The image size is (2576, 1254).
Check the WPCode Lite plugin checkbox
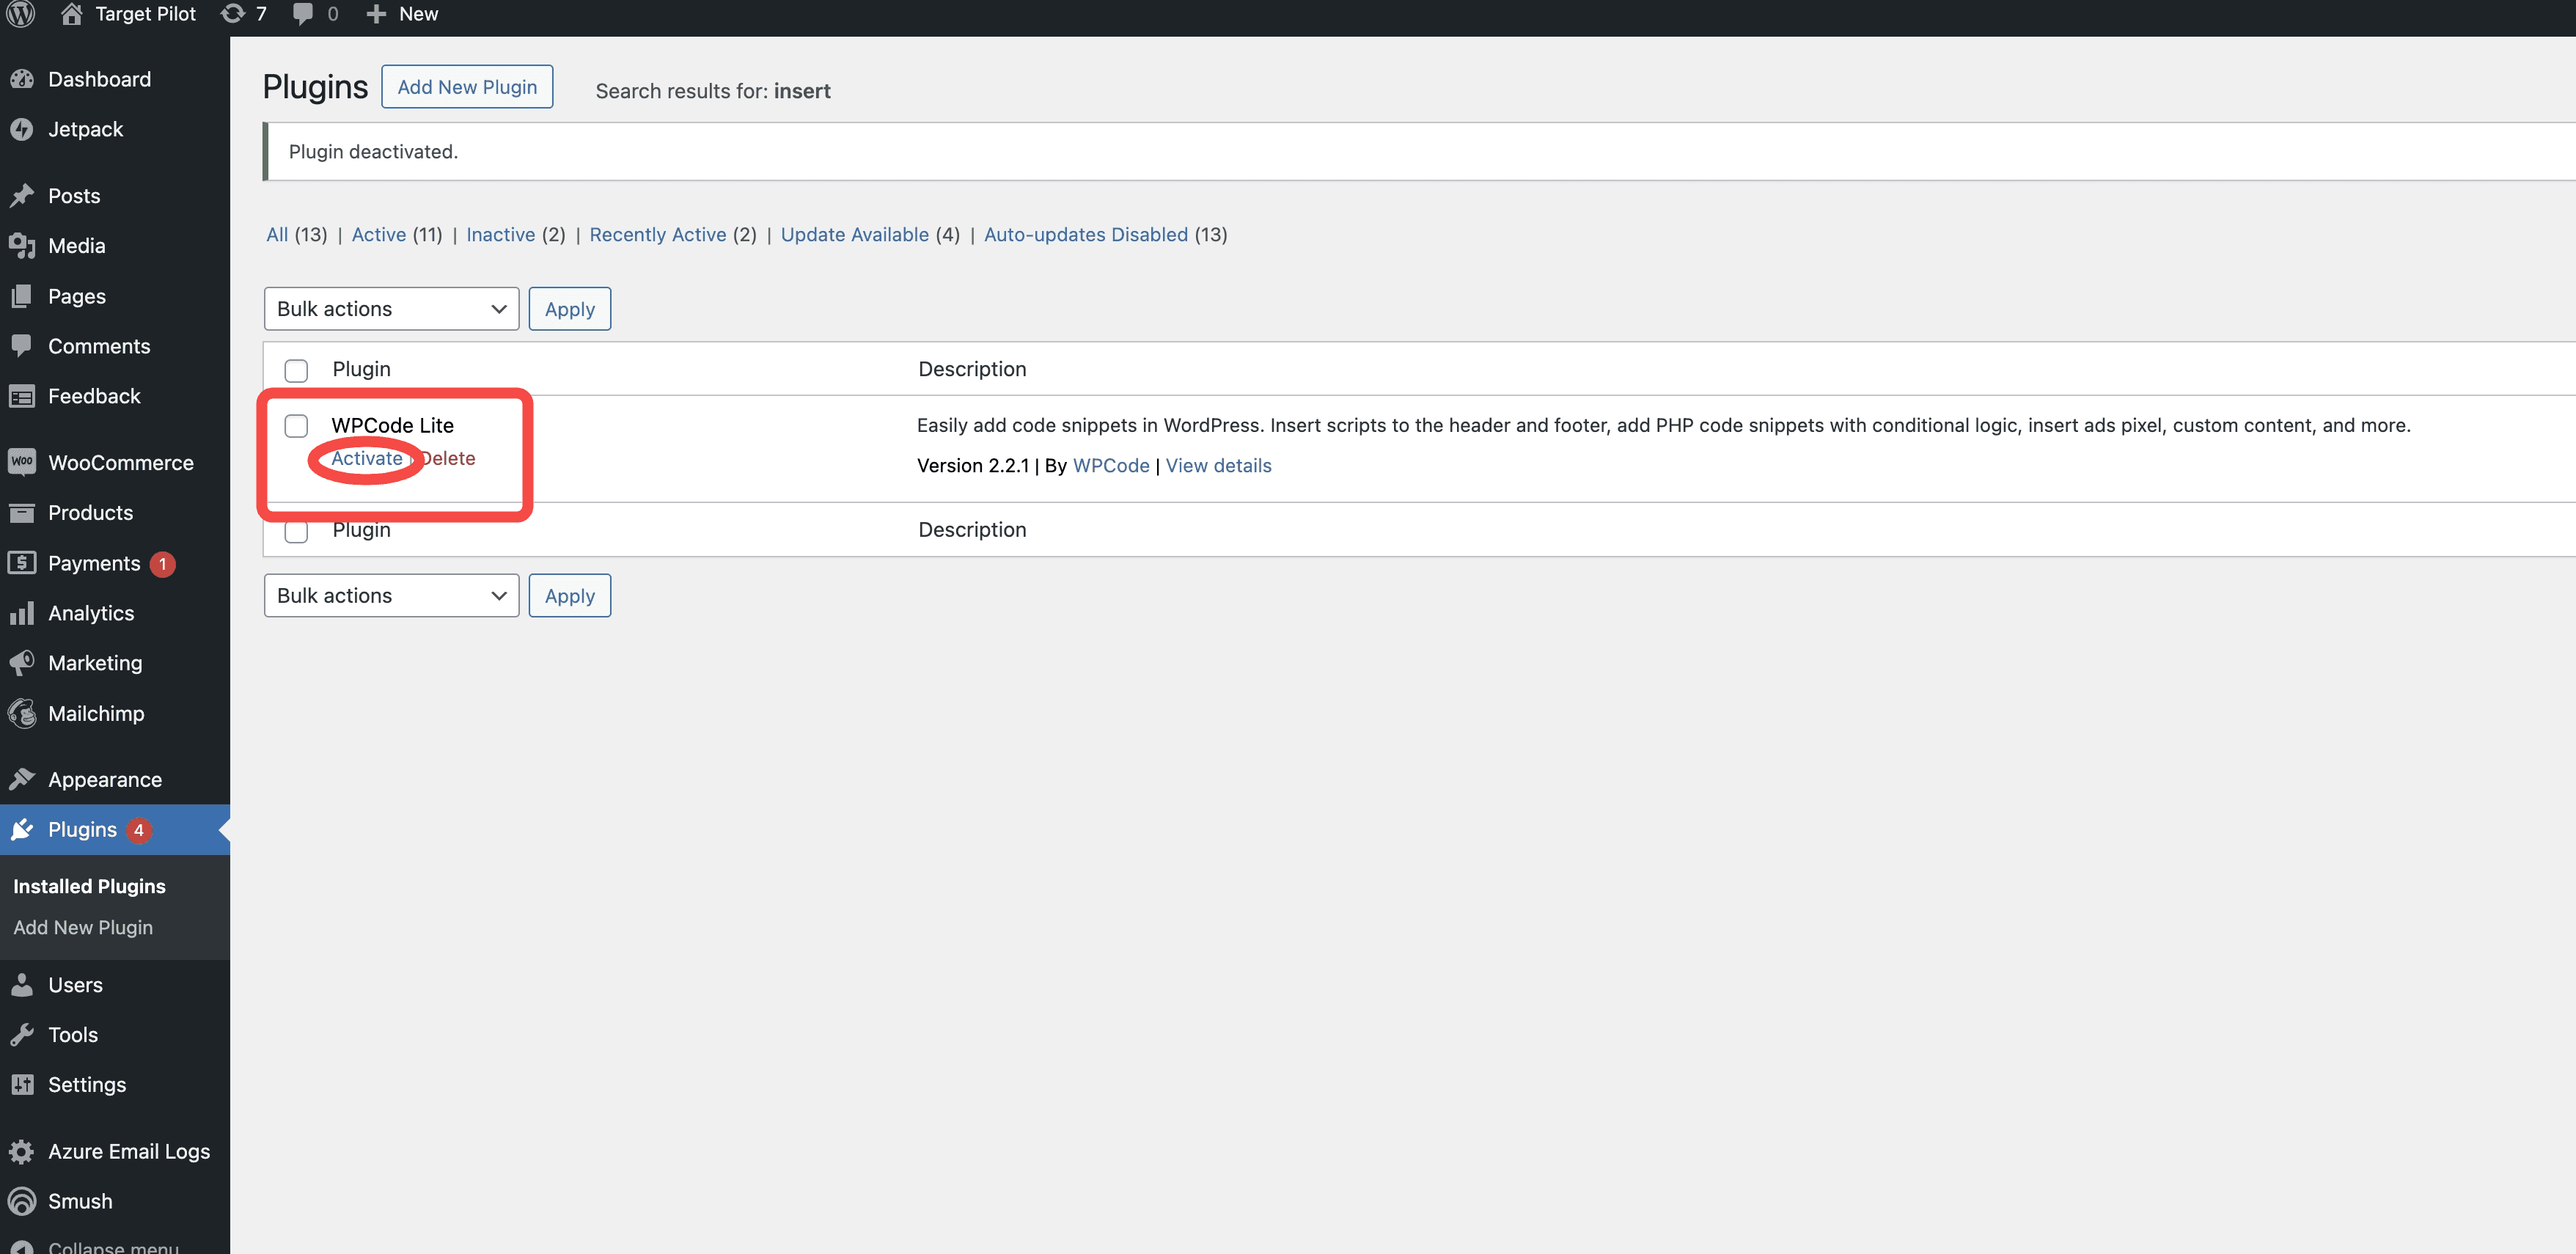(x=296, y=426)
